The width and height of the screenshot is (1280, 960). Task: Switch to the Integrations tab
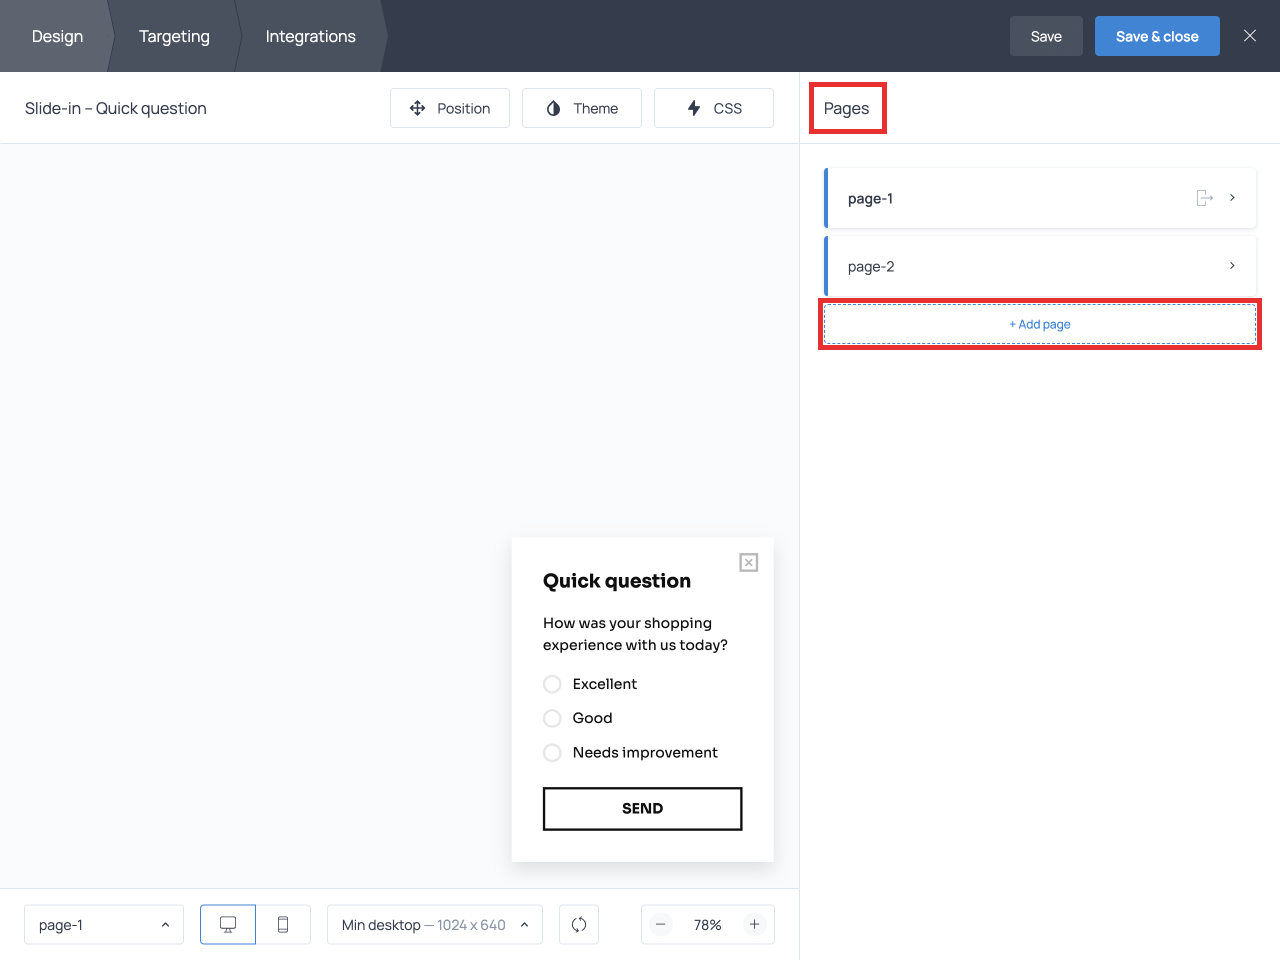click(x=310, y=36)
